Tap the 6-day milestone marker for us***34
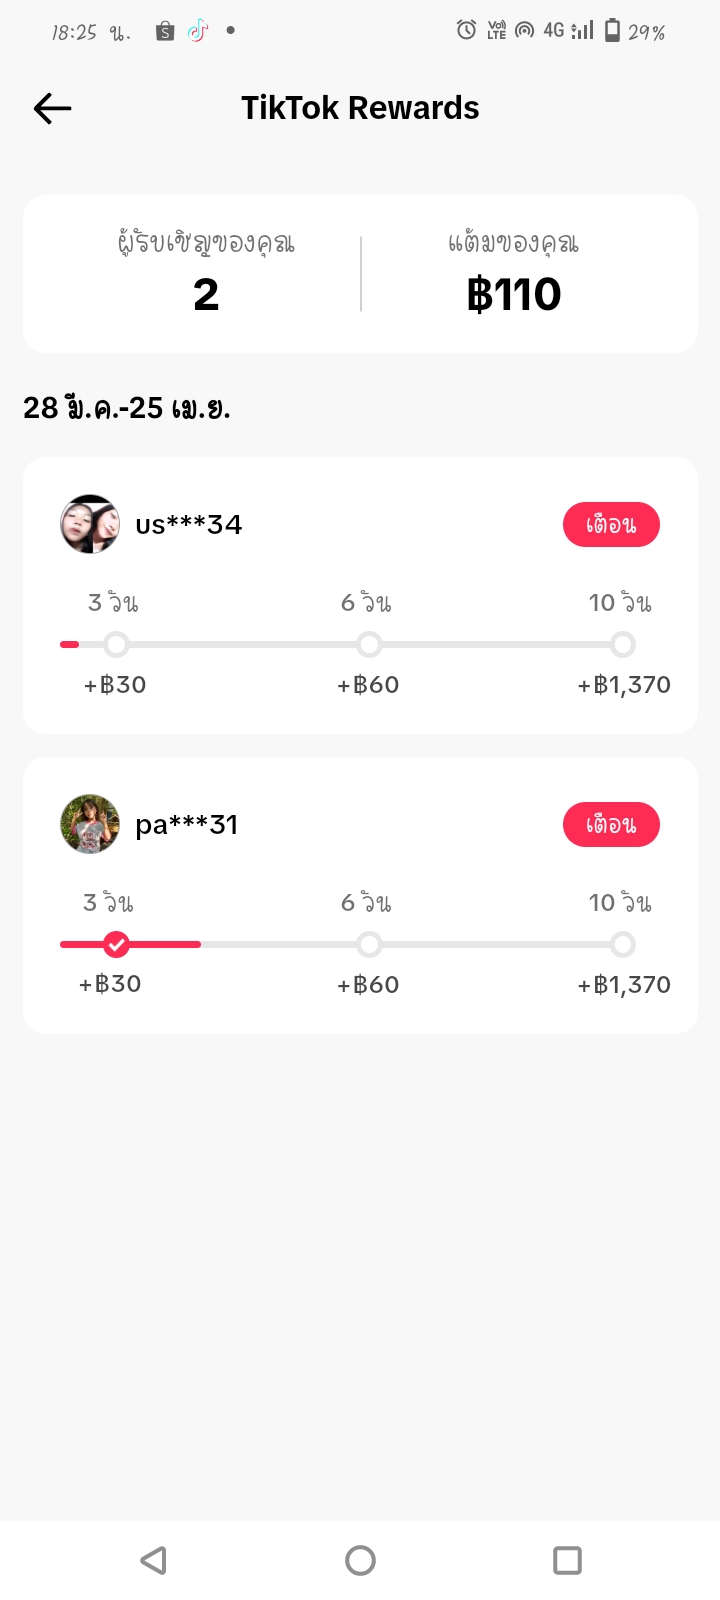Viewport: 720px width, 1600px height. click(369, 645)
